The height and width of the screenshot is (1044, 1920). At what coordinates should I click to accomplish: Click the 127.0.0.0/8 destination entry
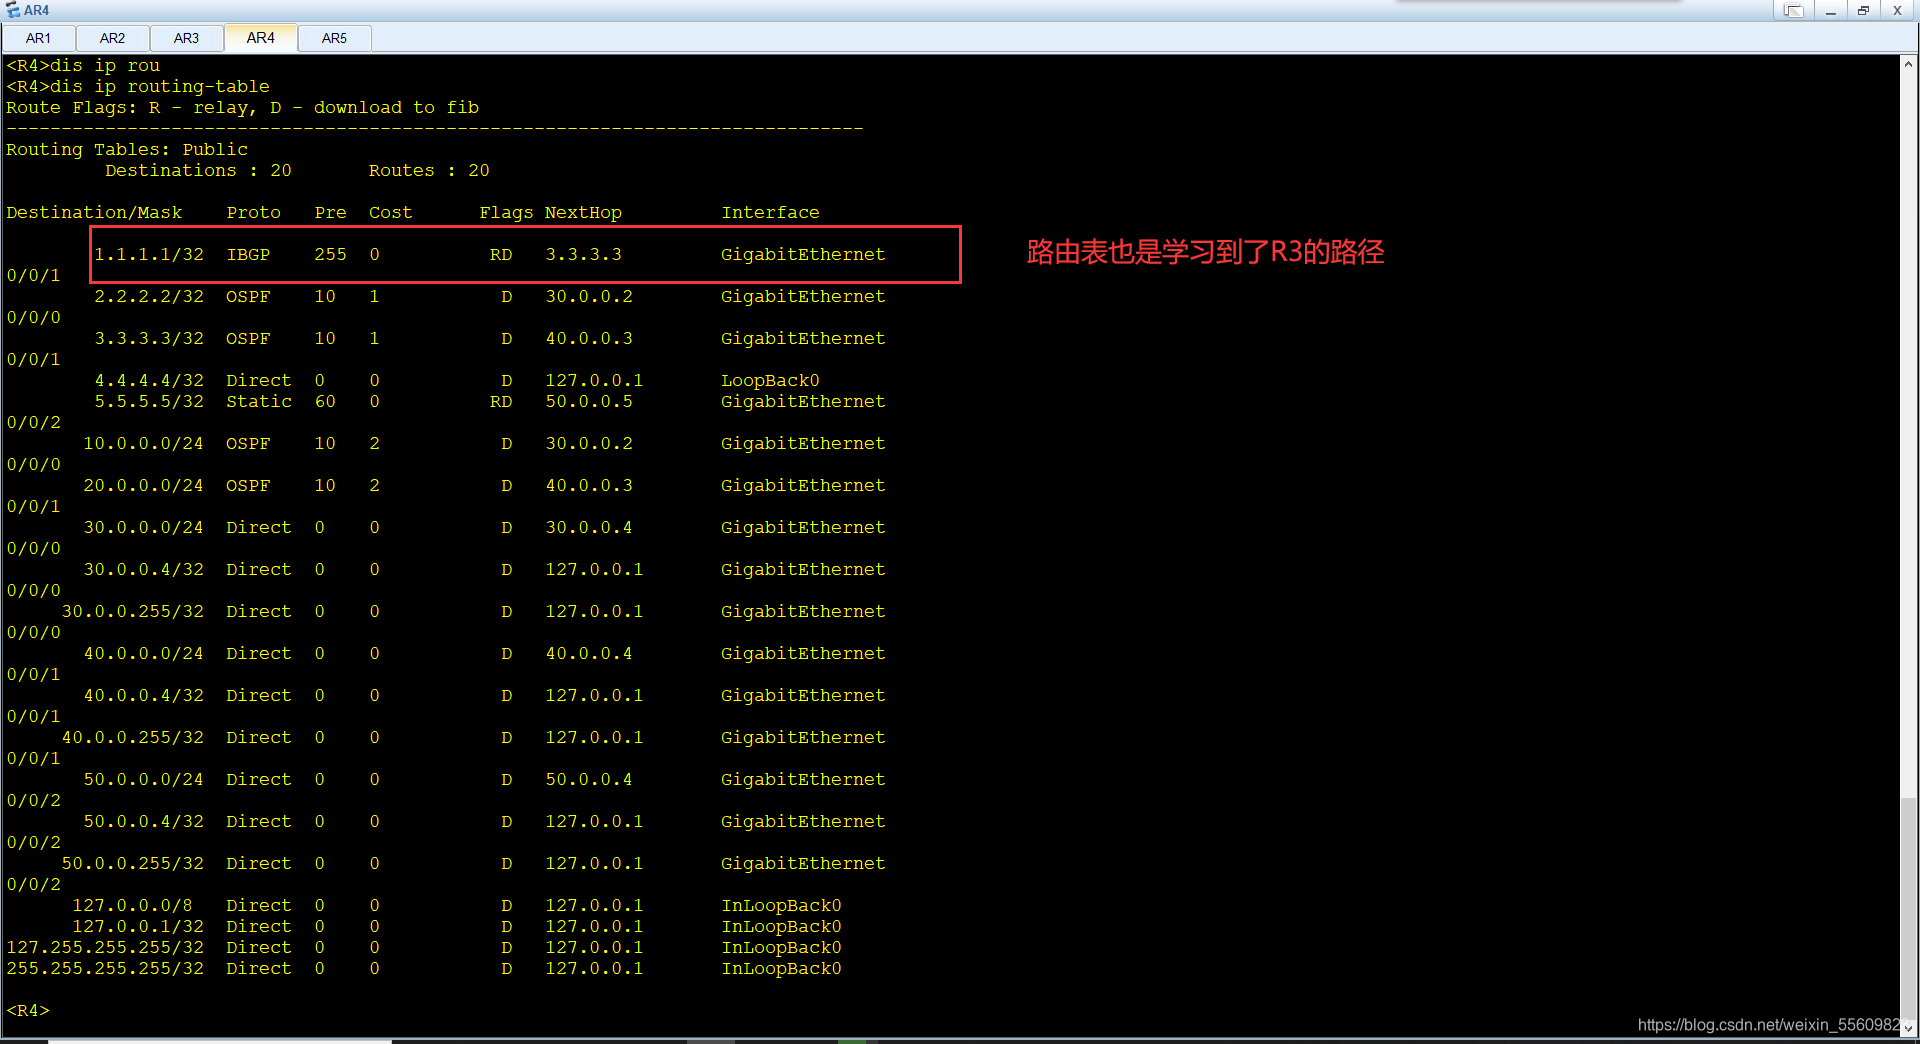click(132, 906)
